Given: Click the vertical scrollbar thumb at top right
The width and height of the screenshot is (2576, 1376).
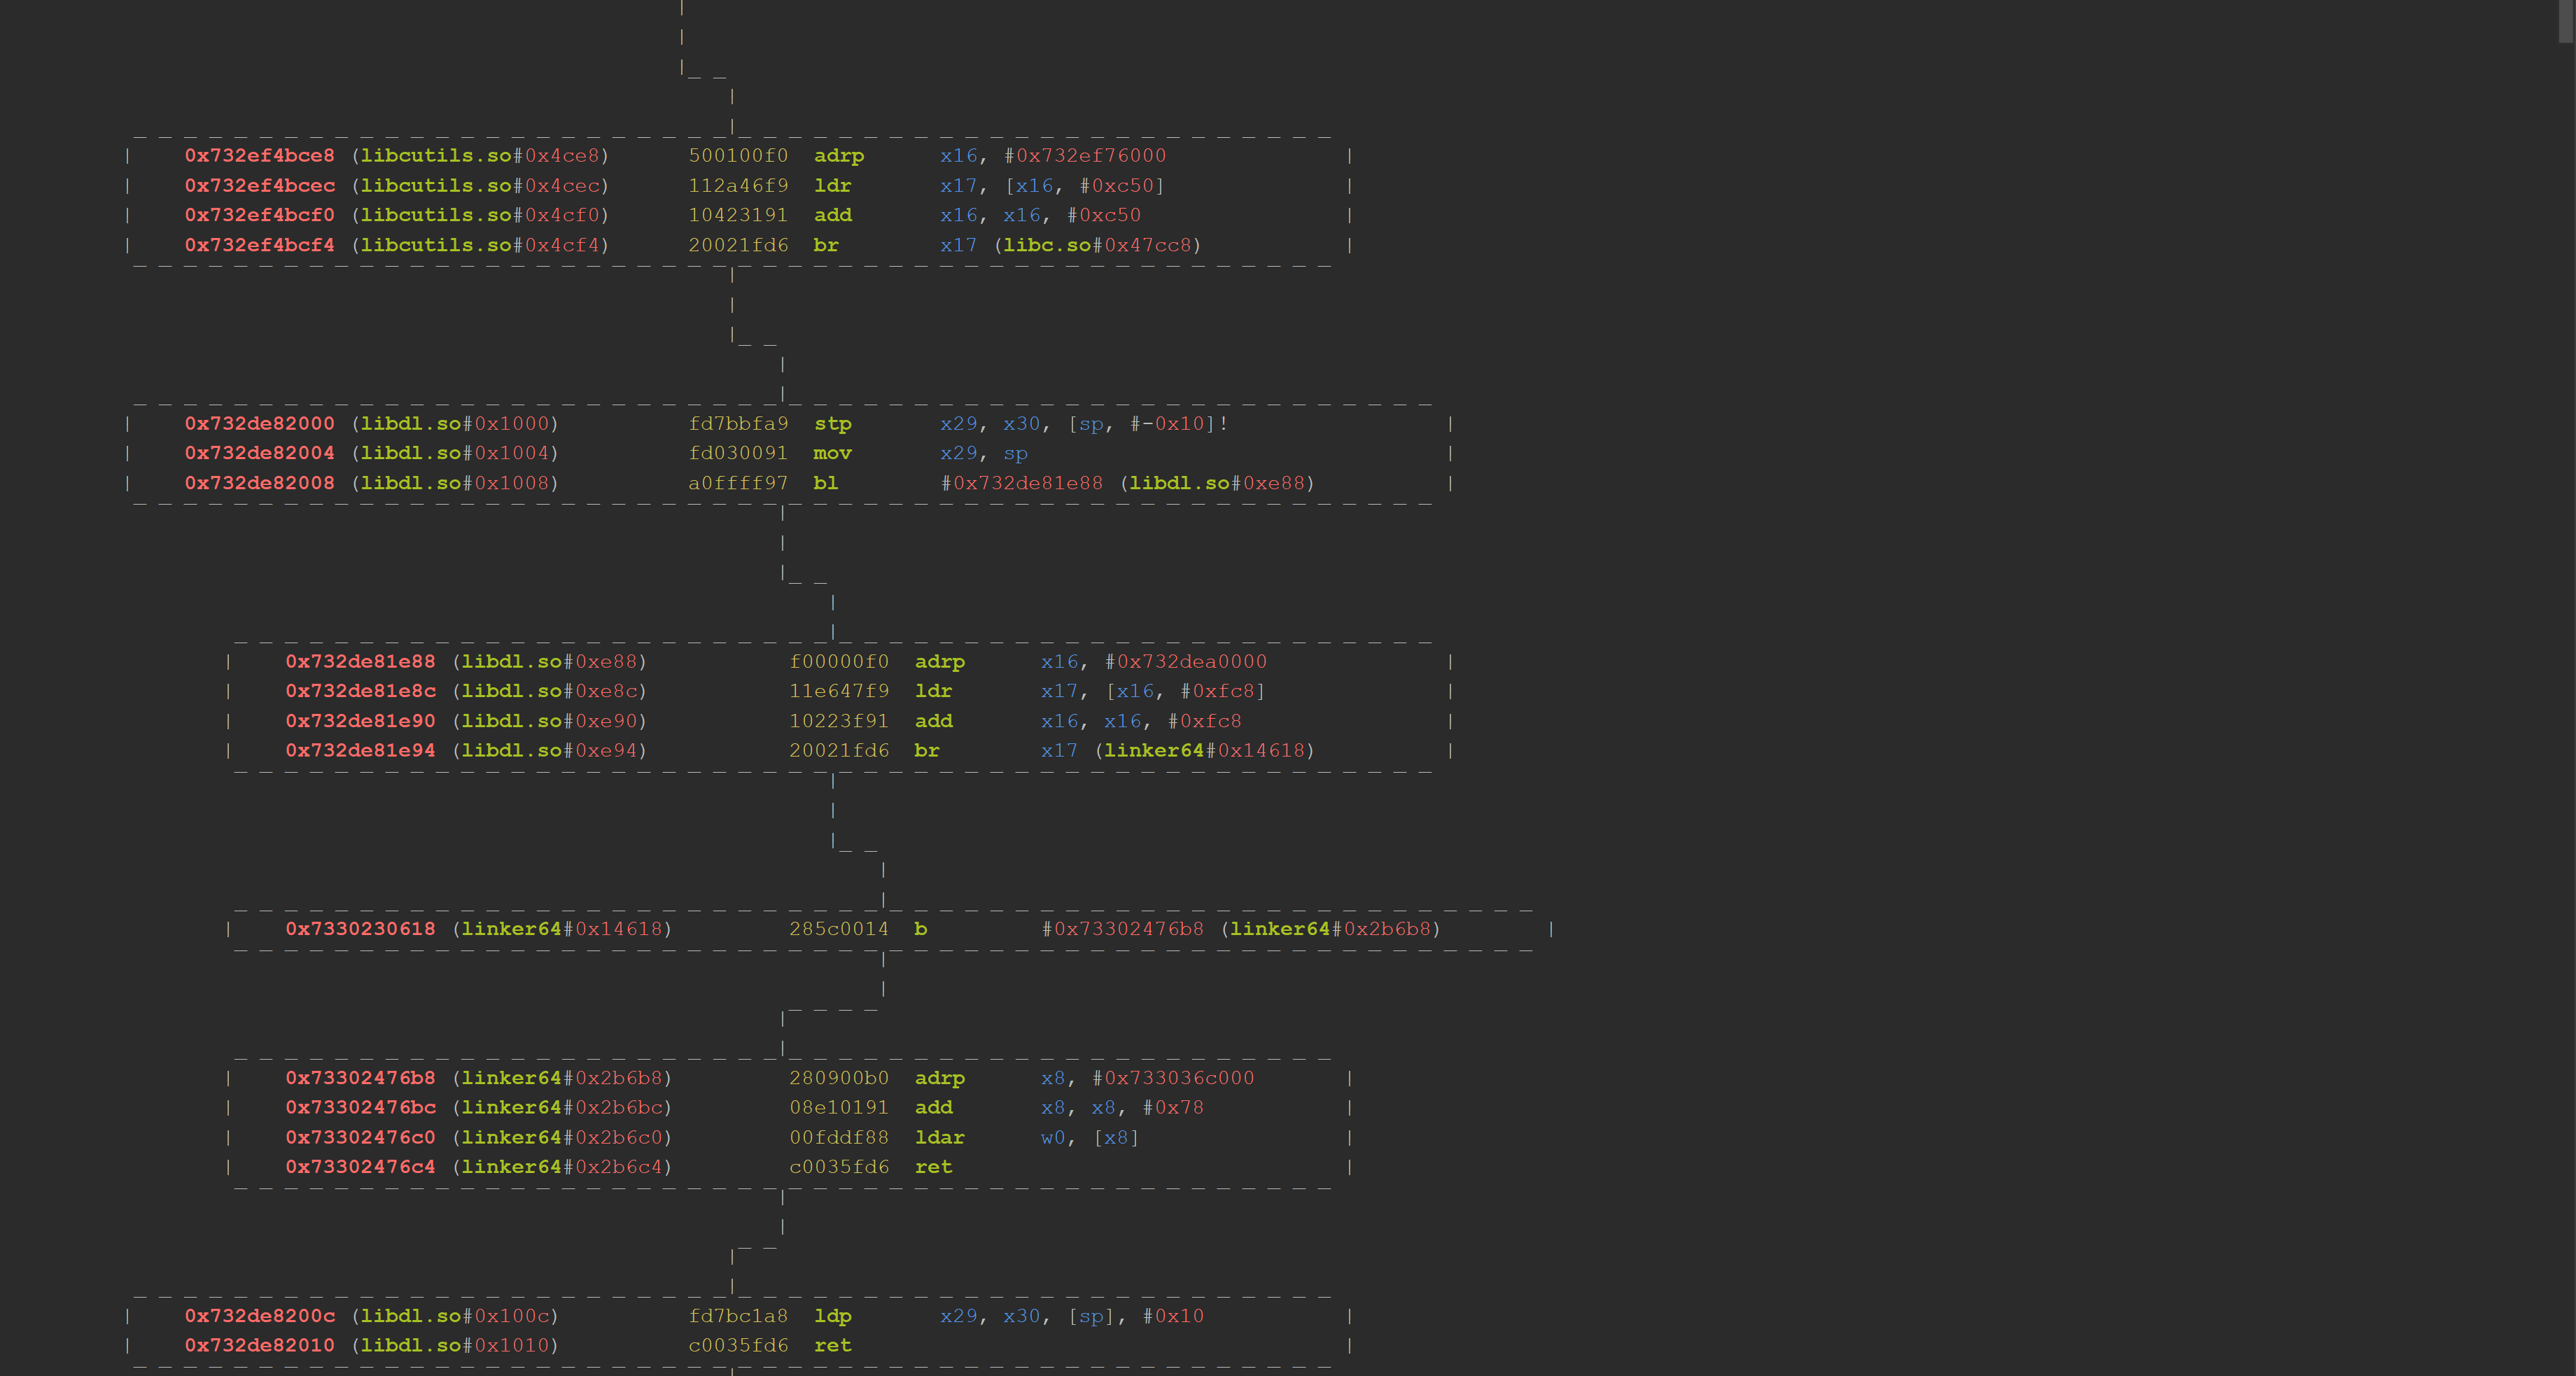Looking at the screenshot, I should 2566,20.
